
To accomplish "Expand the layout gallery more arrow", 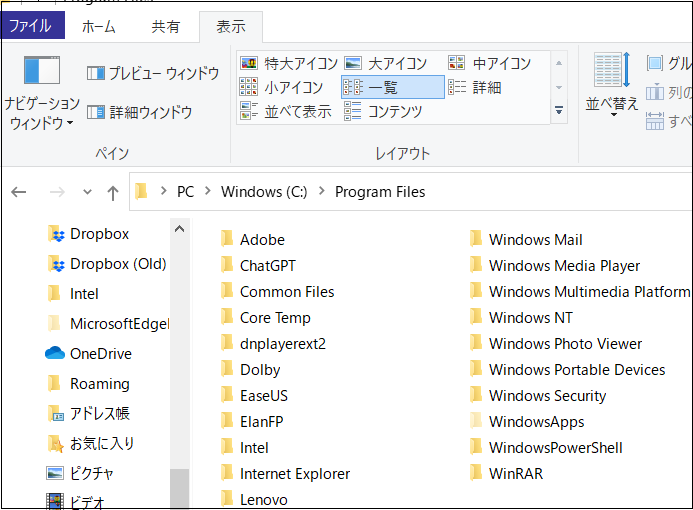I will tap(559, 111).
